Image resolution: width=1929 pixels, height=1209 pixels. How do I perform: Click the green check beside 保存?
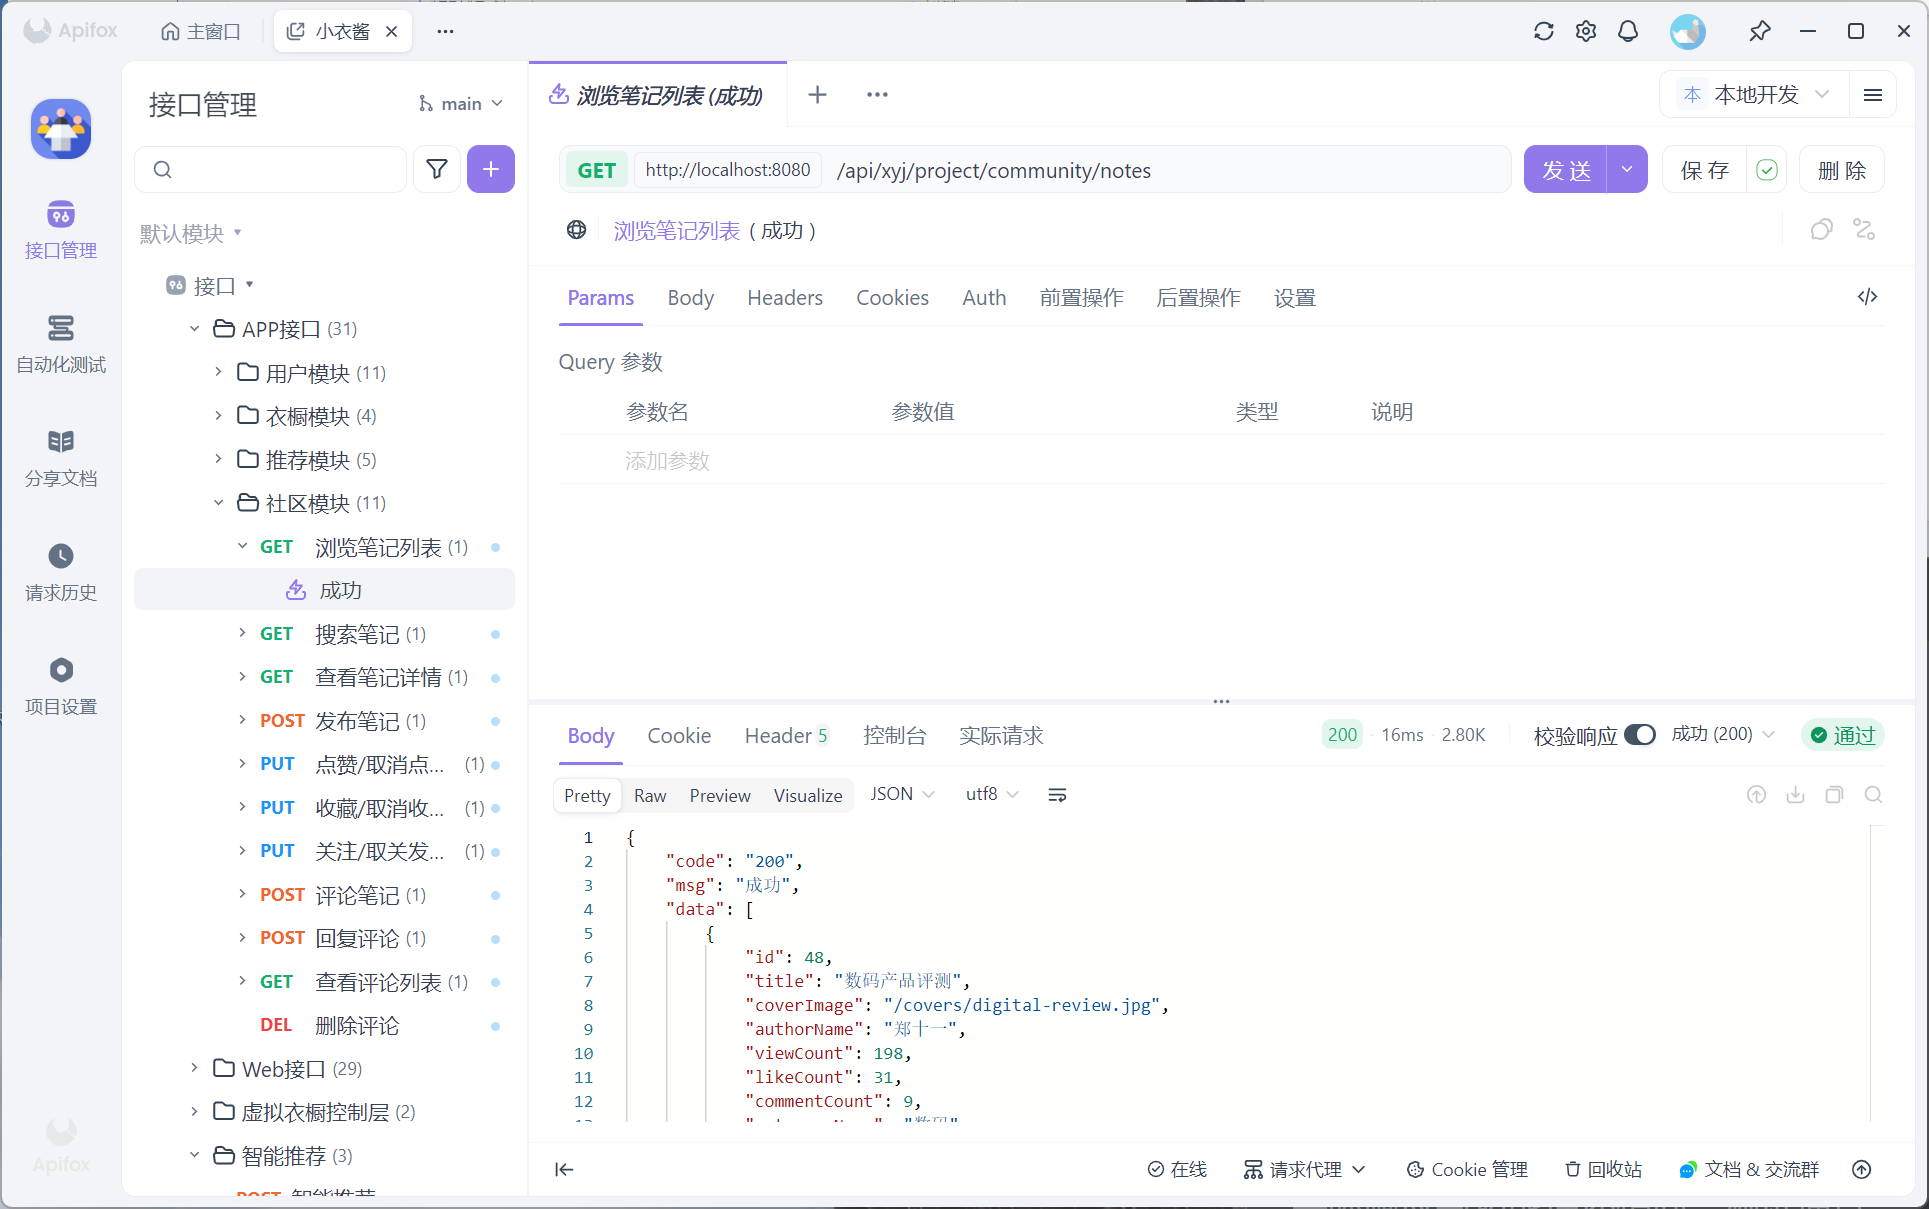coord(1767,170)
